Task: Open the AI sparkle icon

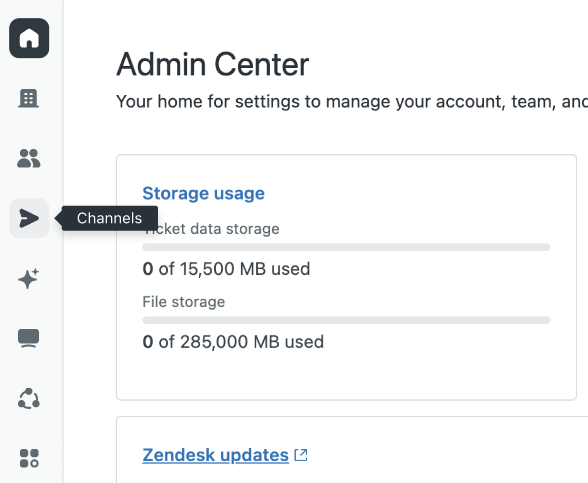Action: 29,278
